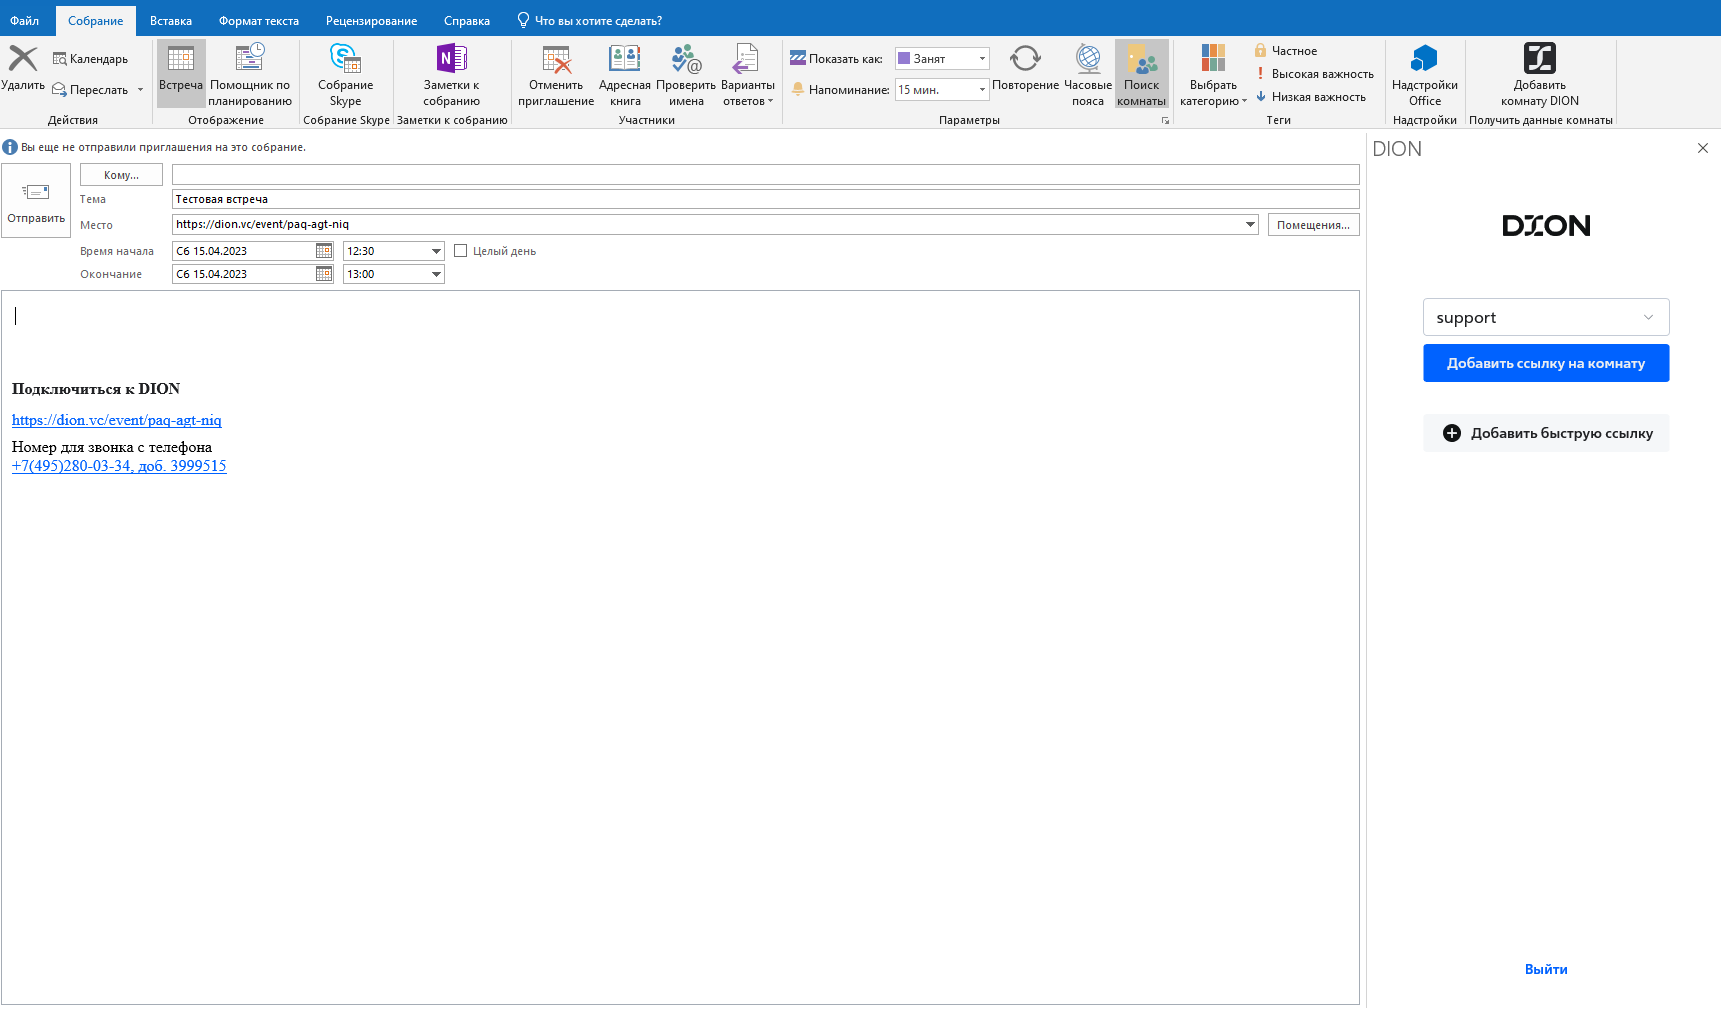Open the Рецензирование tab
This screenshot has height=1011, width=1721.
[372, 21]
